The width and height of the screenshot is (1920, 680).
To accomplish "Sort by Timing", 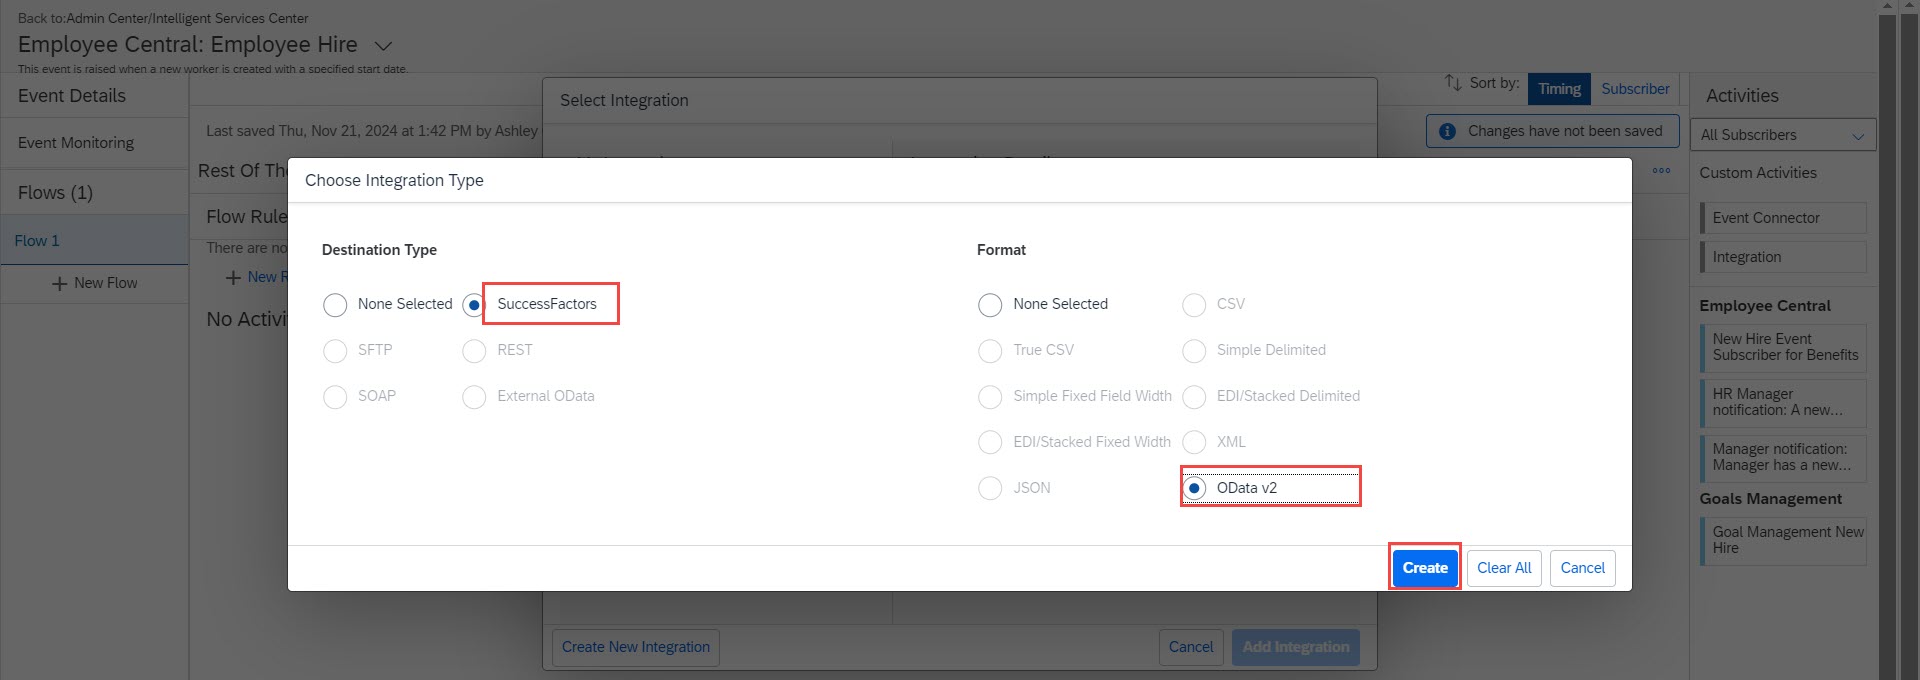I will 1559,89.
